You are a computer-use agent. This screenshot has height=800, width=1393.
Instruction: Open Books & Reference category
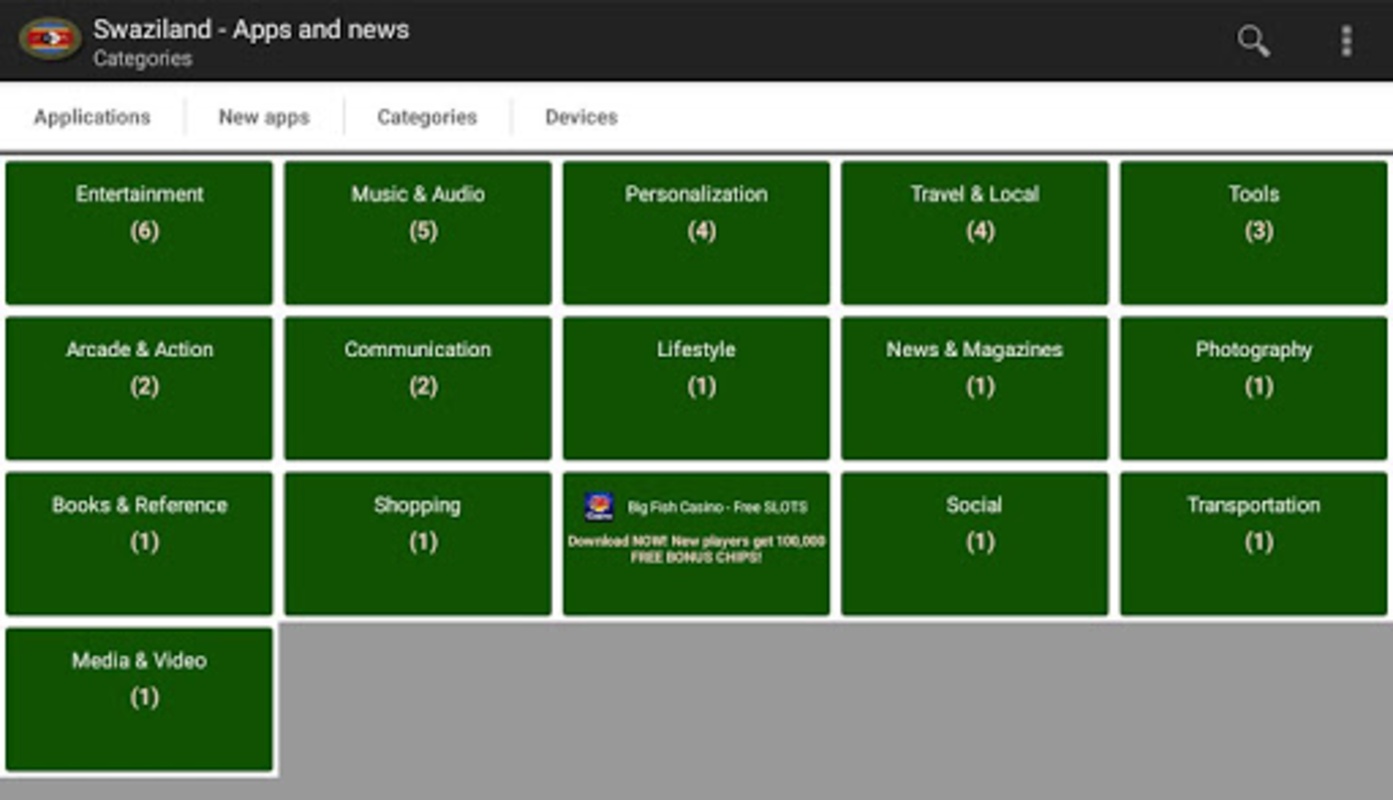[x=139, y=544]
